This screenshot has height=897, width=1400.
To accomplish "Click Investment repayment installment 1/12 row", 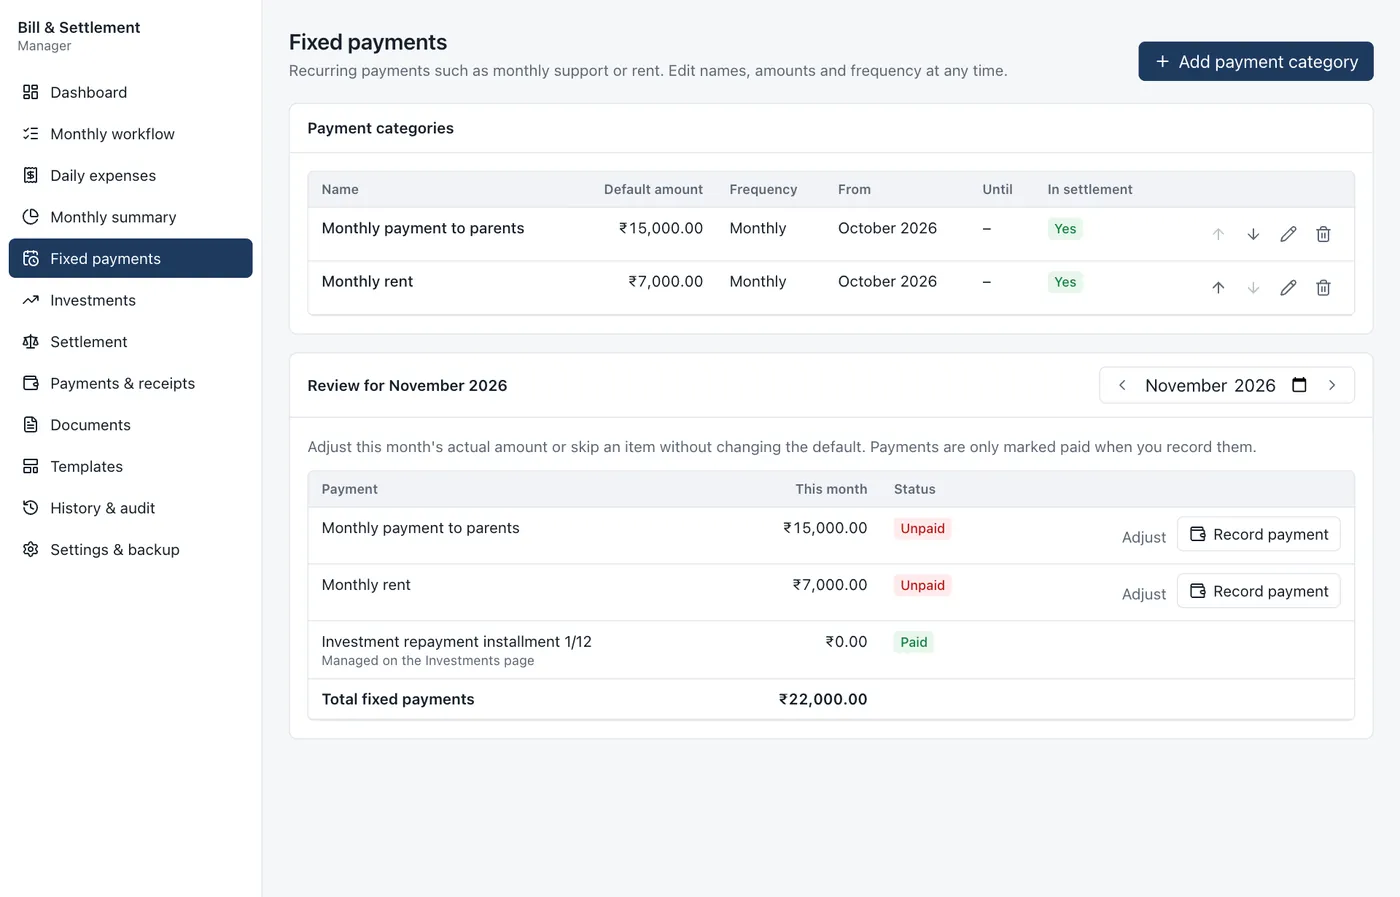I will tap(831, 650).
